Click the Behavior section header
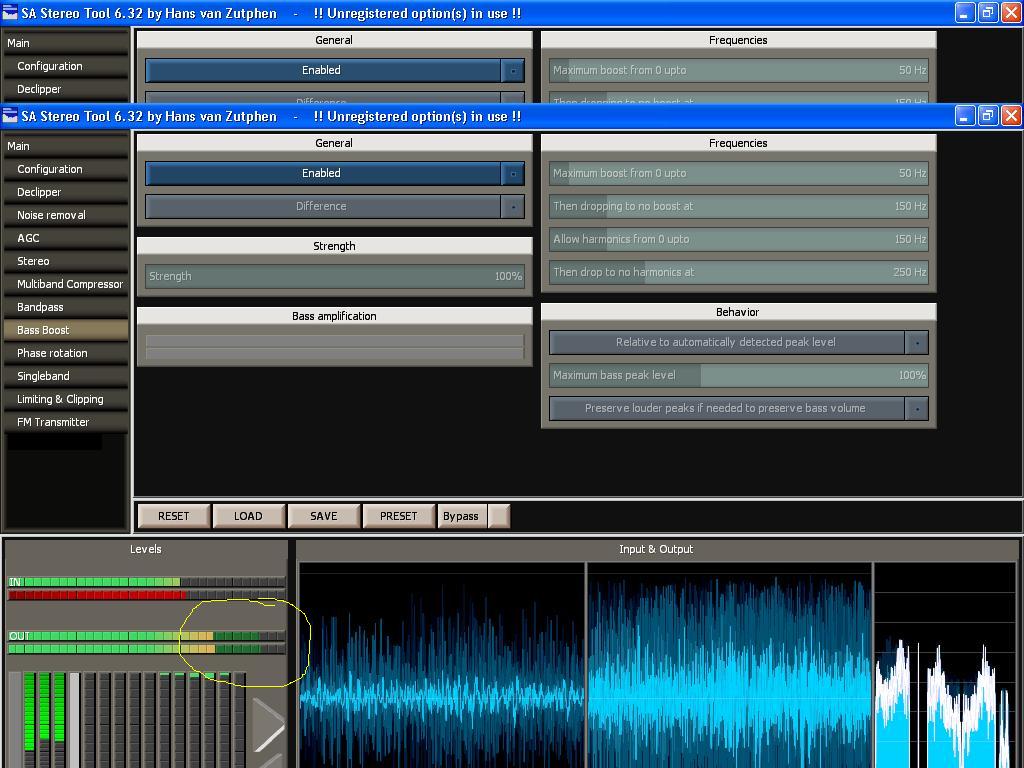Viewport: 1024px width, 768px height. pyautogui.click(x=739, y=312)
